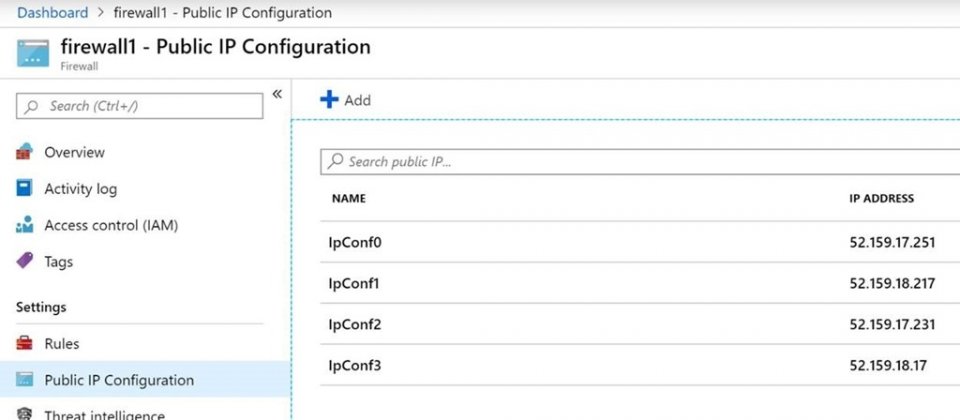The width and height of the screenshot is (960, 420).
Task: Select the IpConf2 row name
Action: (355, 324)
